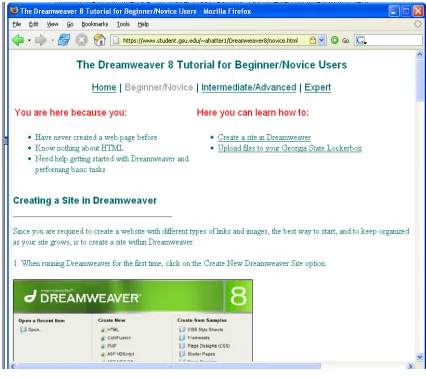Open the Bookmarks menu
The height and width of the screenshot is (377, 426).
coord(95,24)
